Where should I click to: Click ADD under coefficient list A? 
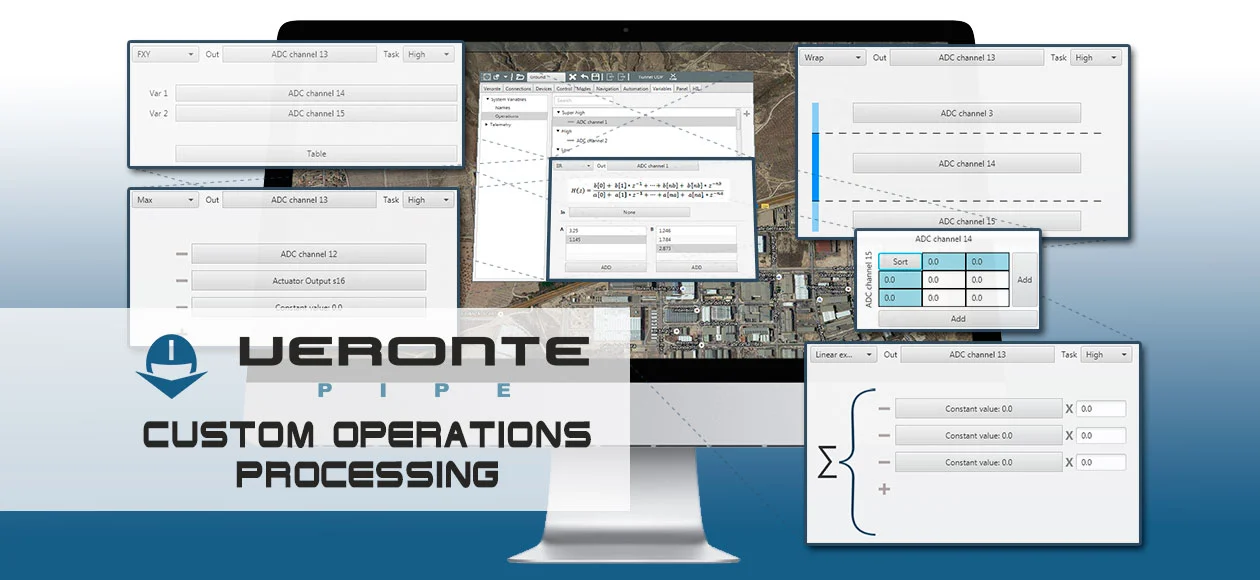(605, 267)
